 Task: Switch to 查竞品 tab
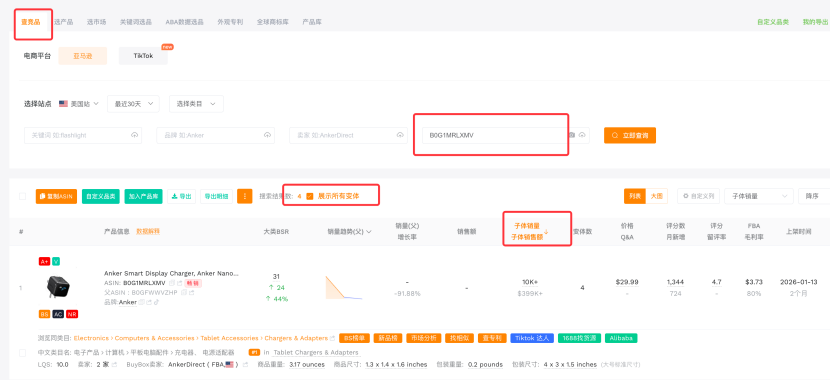coord(31,22)
